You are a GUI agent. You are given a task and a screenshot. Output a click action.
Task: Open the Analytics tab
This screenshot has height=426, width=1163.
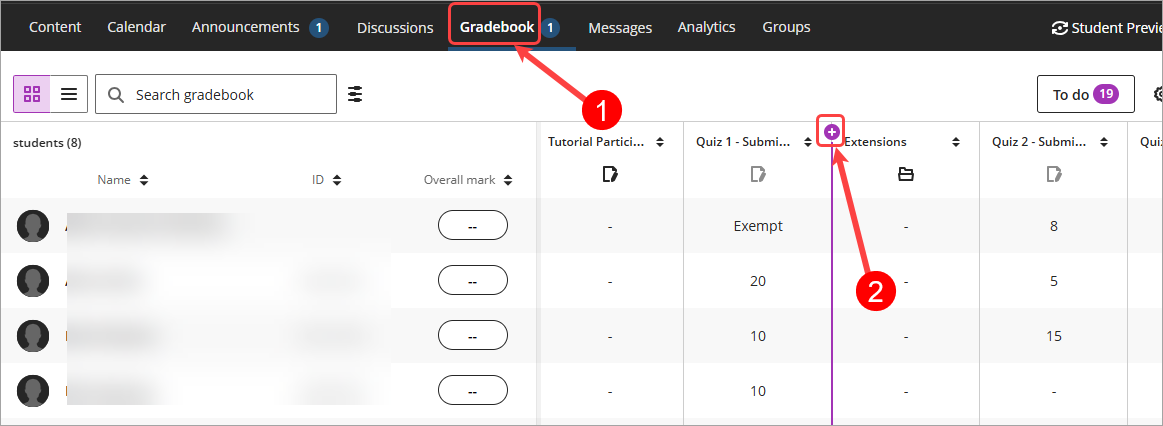point(706,27)
